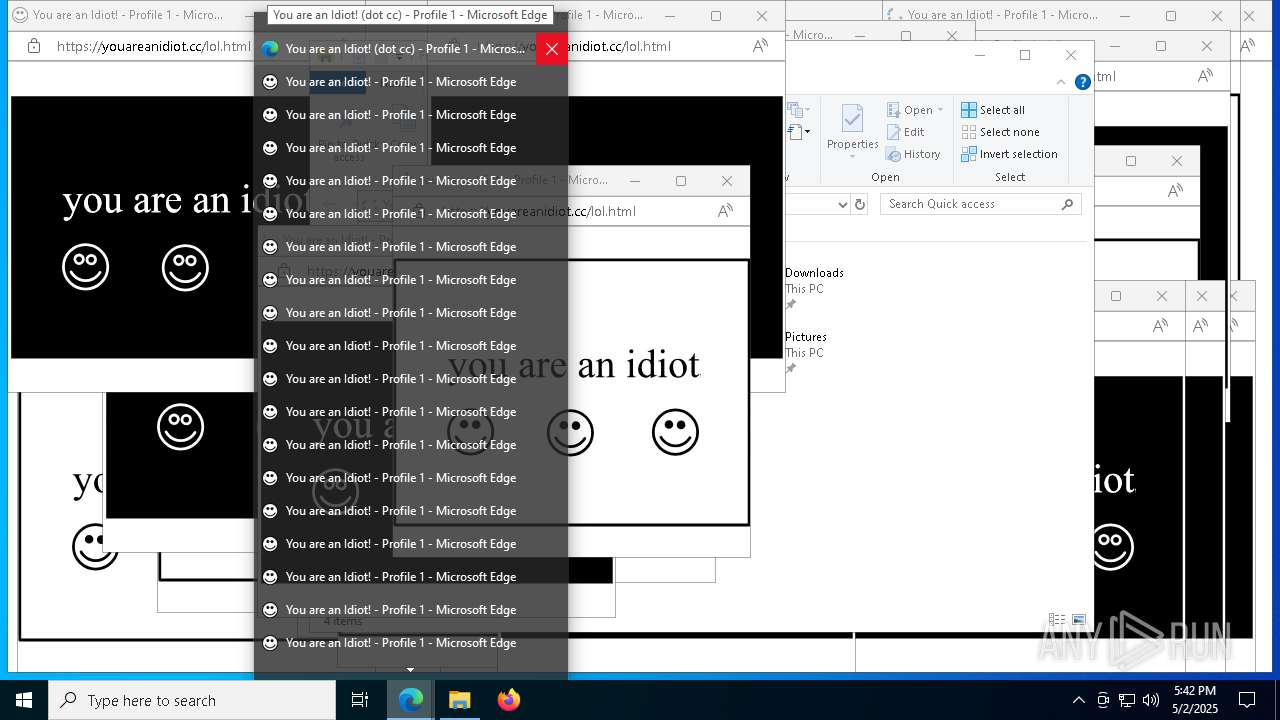Show hidden system tray icons
This screenshot has height=720, width=1280.
(x=1078, y=700)
